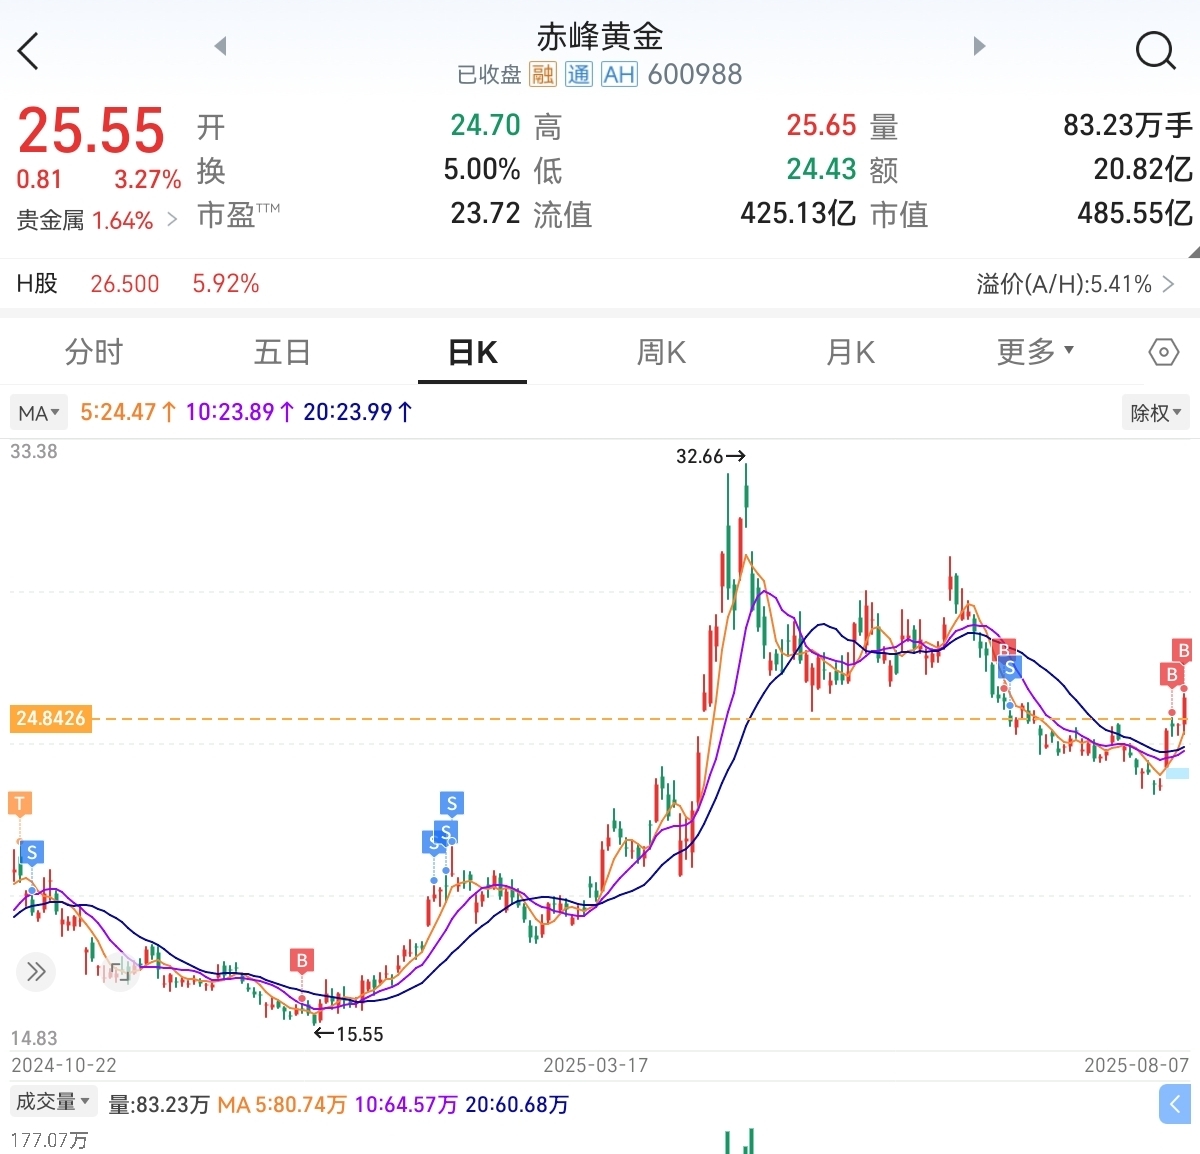Tap the AH badge next to 600988
The image size is (1200, 1154).
click(x=619, y=74)
